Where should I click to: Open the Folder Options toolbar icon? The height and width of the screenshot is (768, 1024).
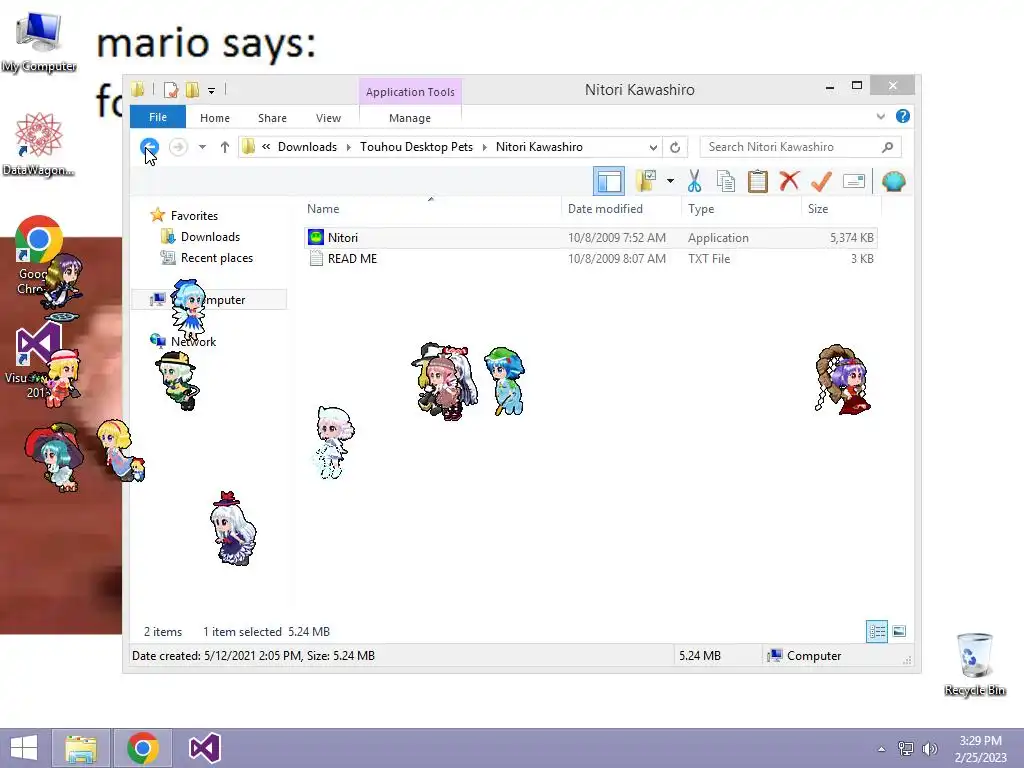tap(646, 181)
